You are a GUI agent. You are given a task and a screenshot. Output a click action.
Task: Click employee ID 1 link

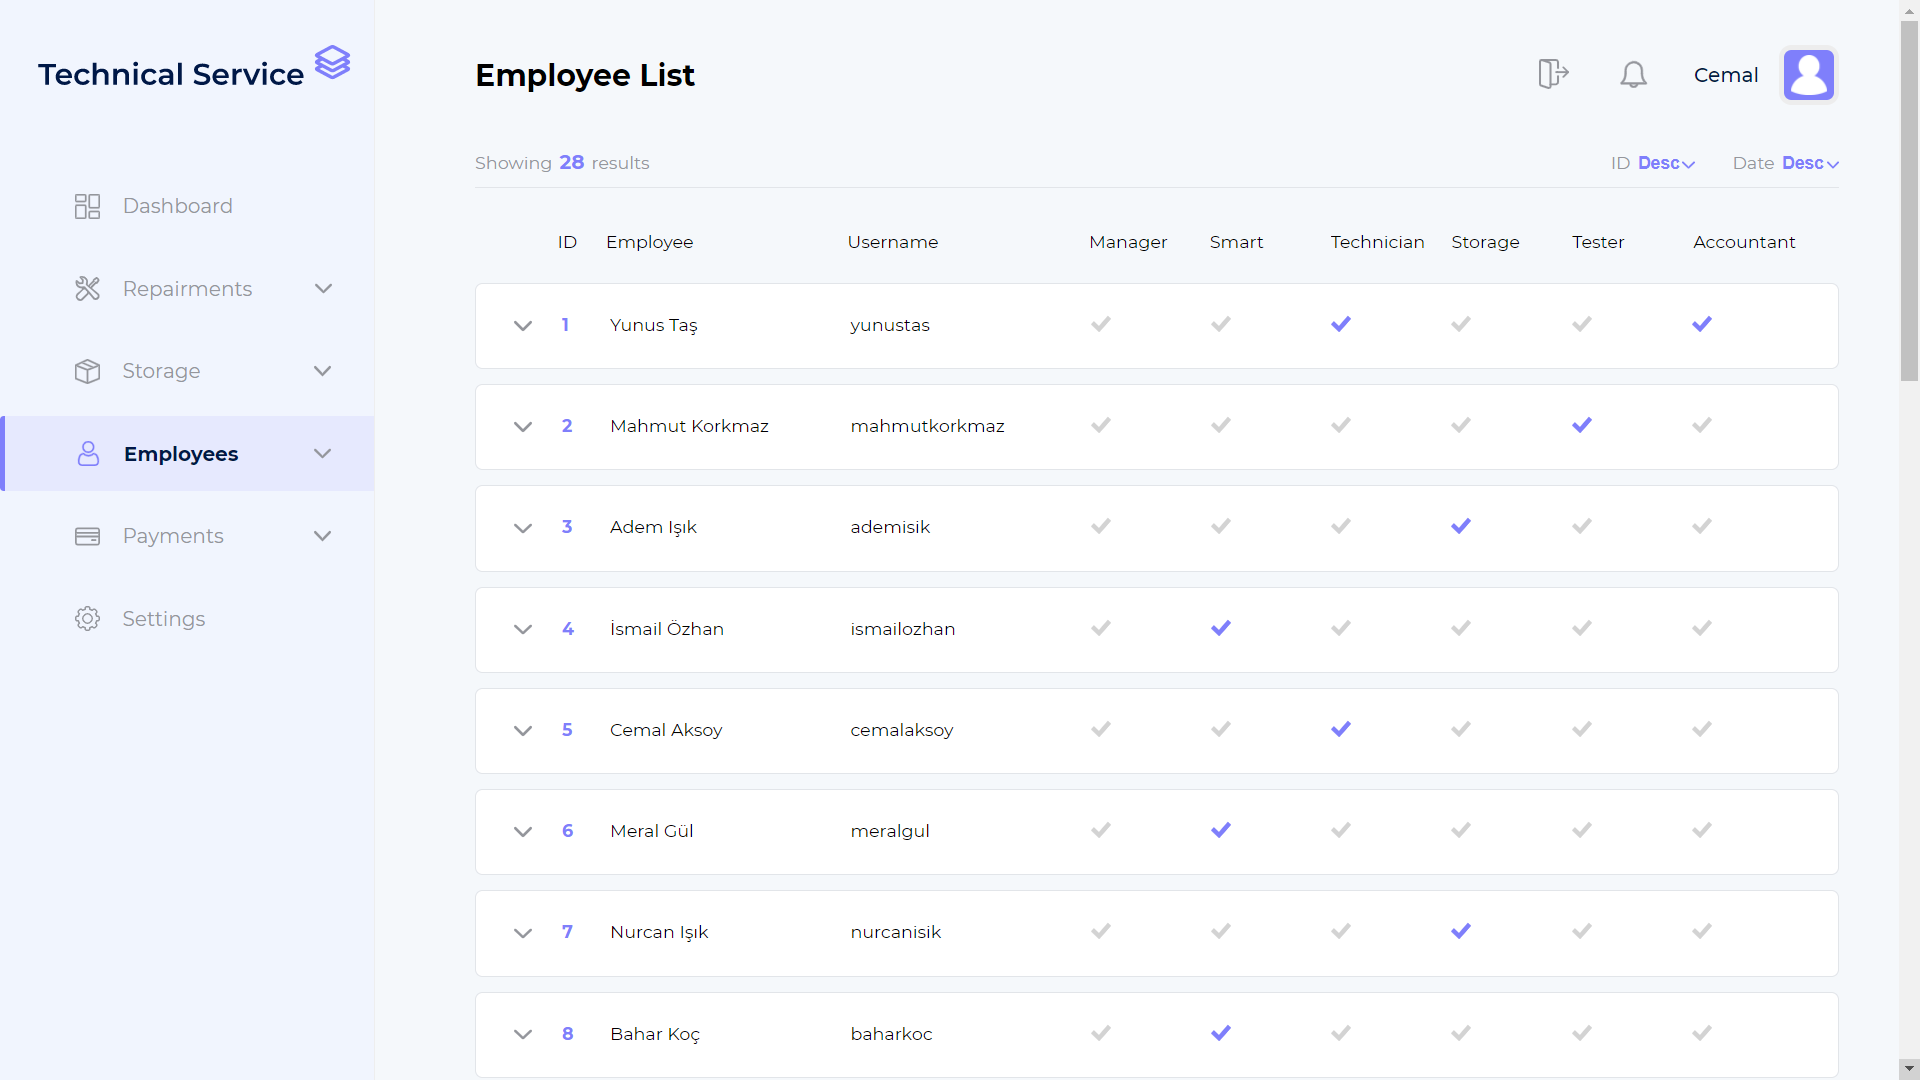[x=565, y=325]
